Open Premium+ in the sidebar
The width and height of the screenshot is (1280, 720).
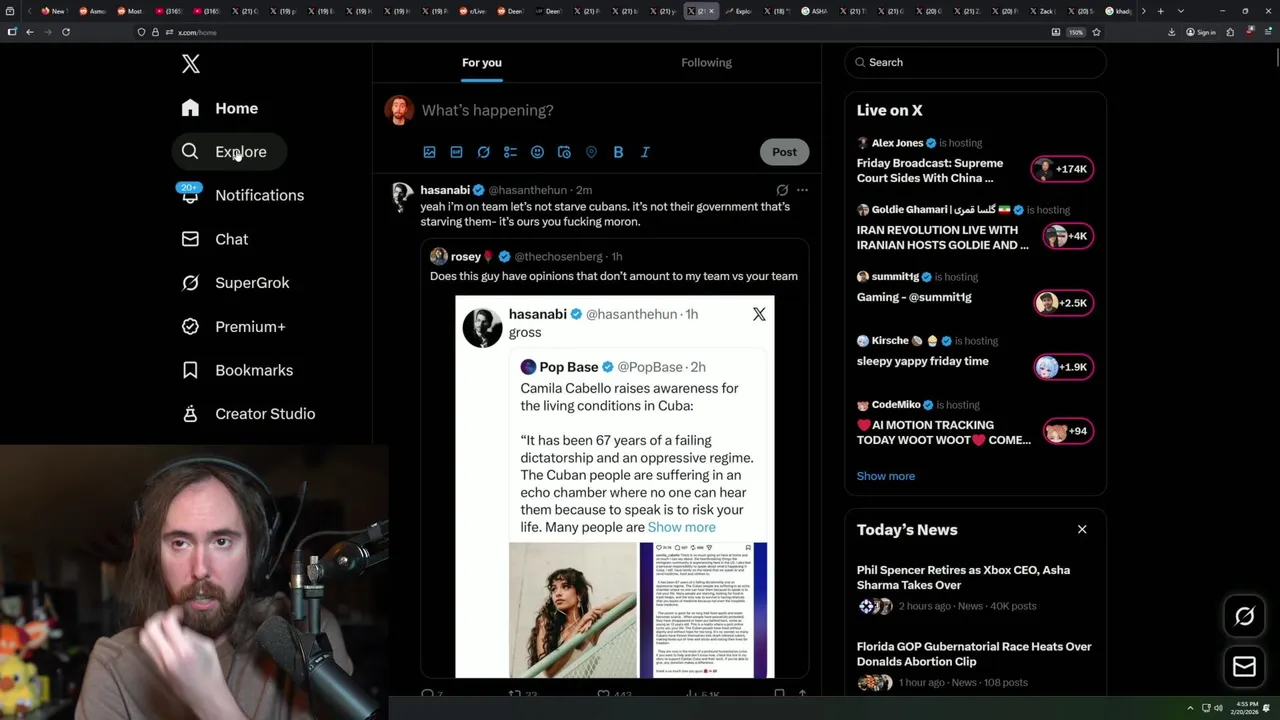click(x=234, y=327)
